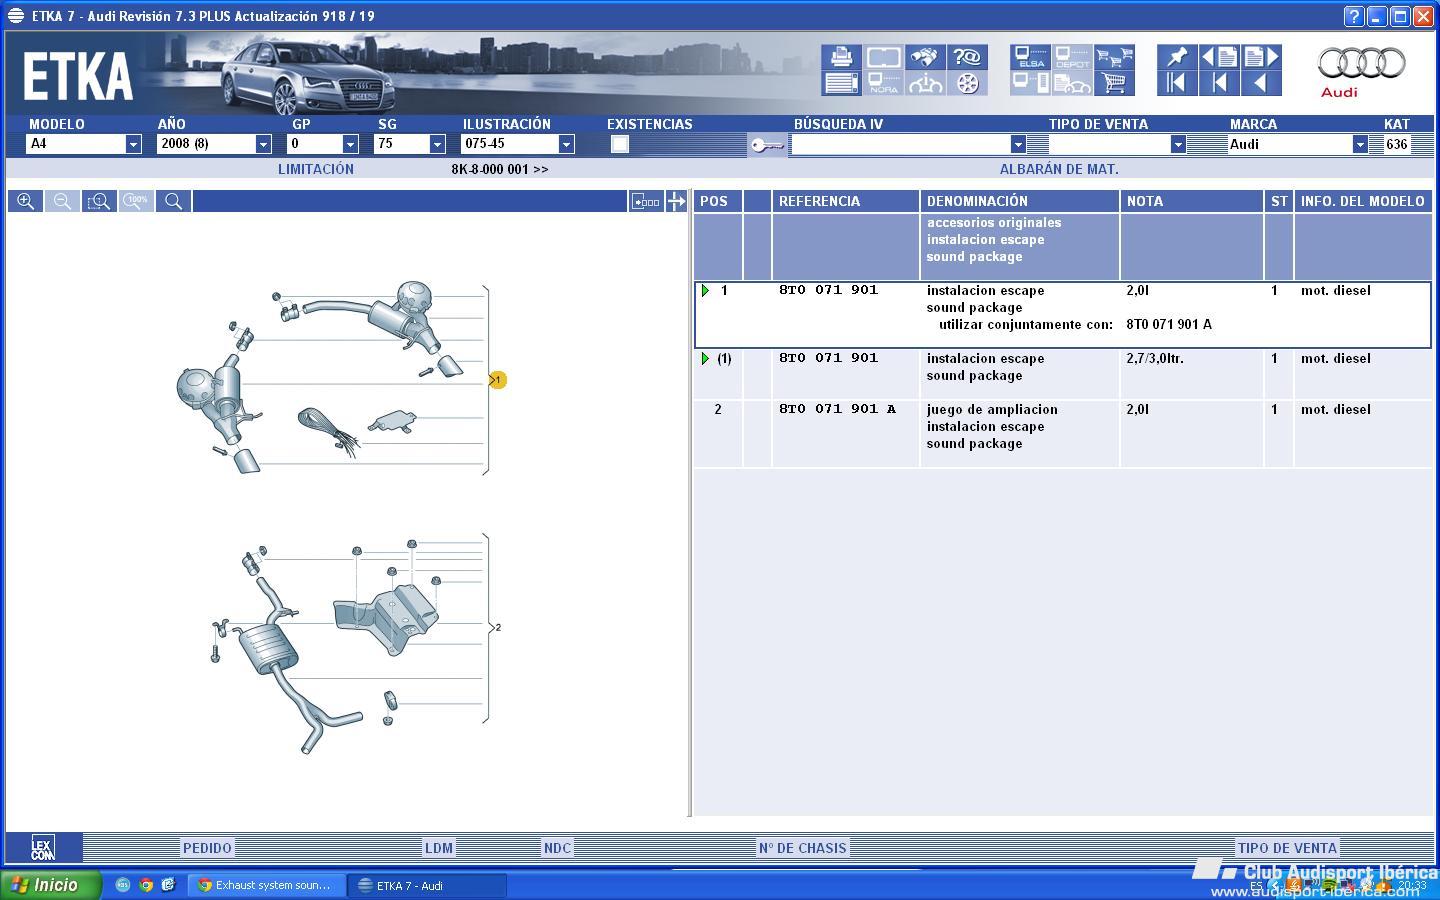Click the LIMITACIÓN label
Image resolution: width=1440 pixels, height=900 pixels.
[x=316, y=169]
